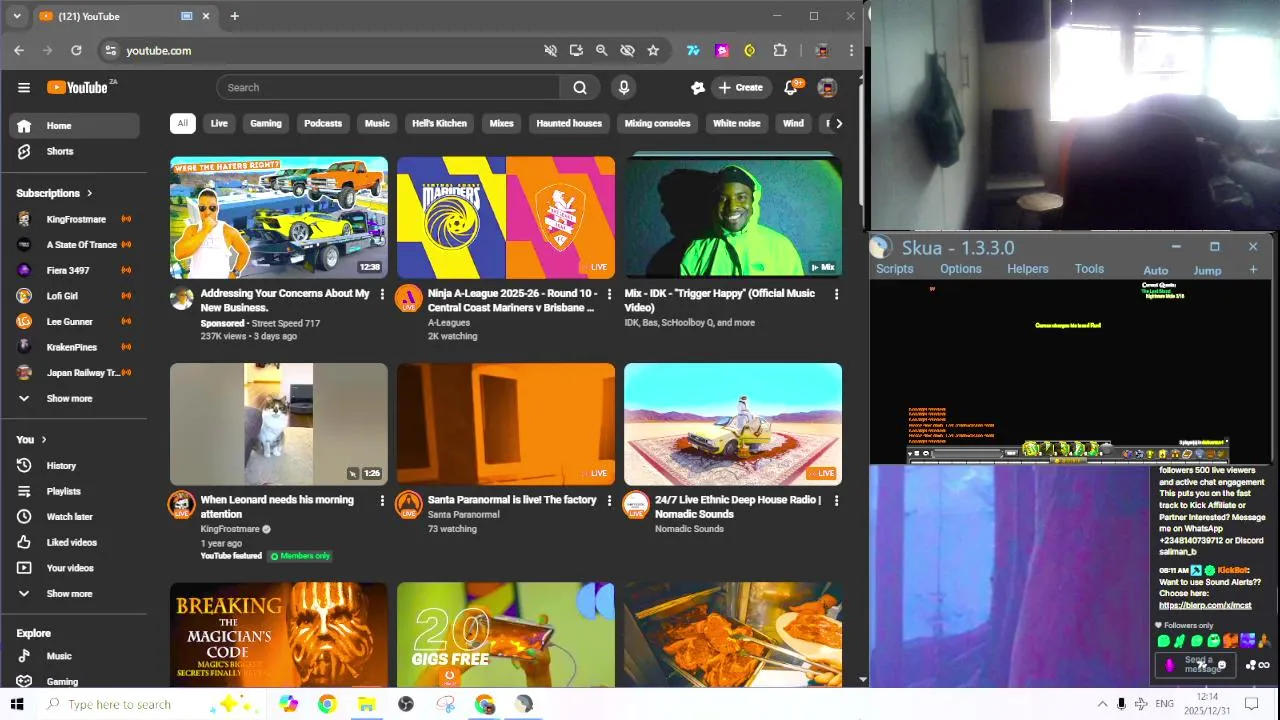This screenshot has height=720, width=1280.
Task: Click the site information icon in address bar
Action: click(x=110, y=50)
